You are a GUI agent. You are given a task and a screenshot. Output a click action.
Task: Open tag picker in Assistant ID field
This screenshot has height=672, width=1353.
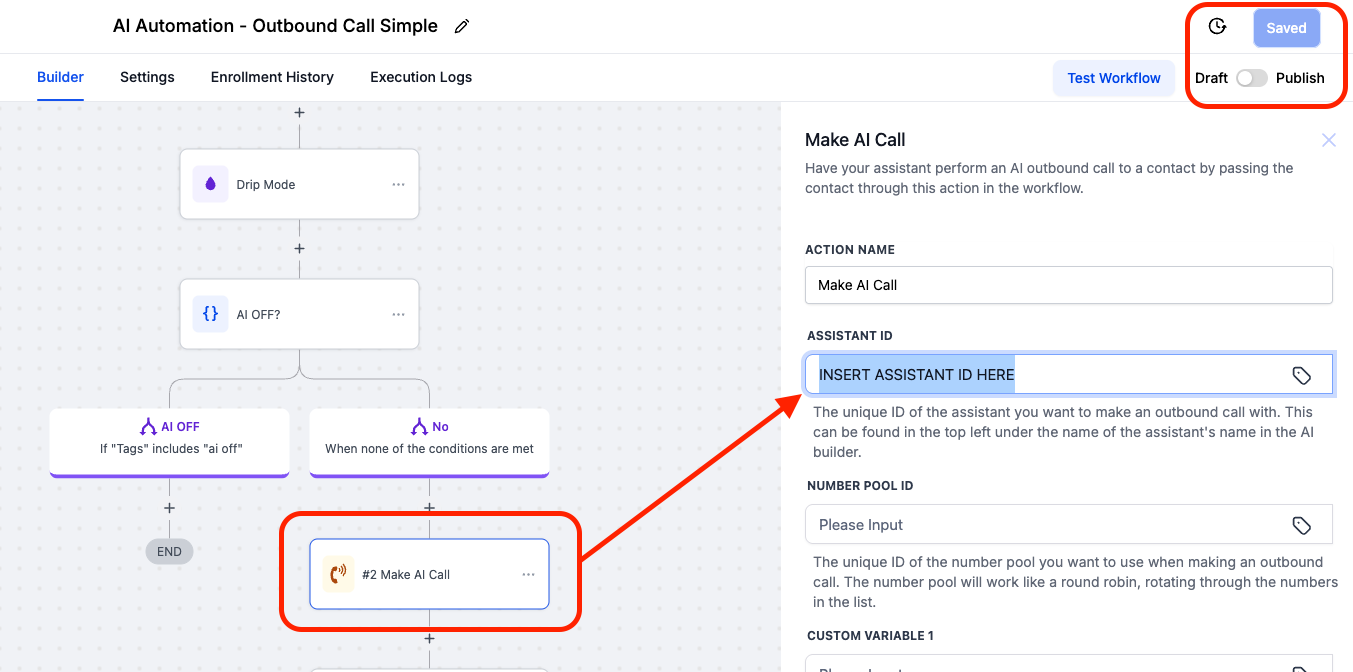[1301, 375]
